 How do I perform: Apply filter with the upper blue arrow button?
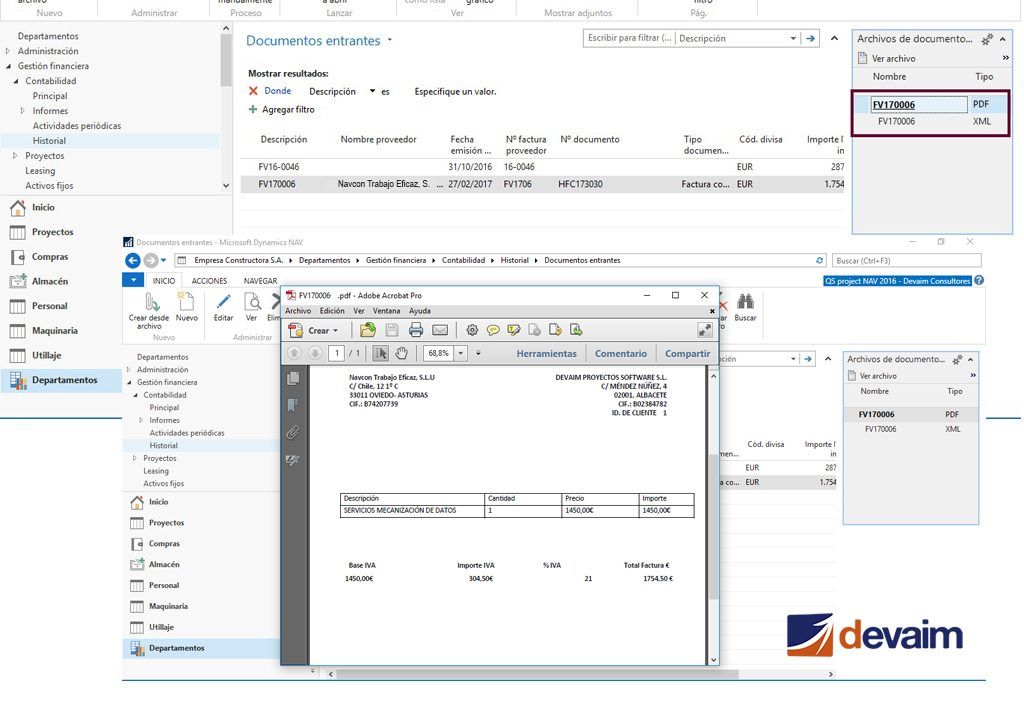coord(810,39)
